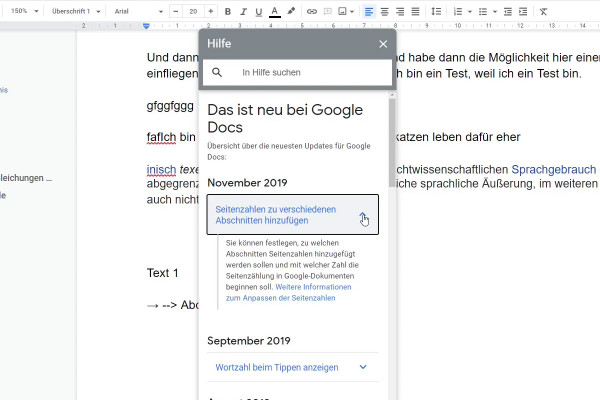600x400 pixels.
Task: Open the text color picker
Action: [x=274, y=12]
